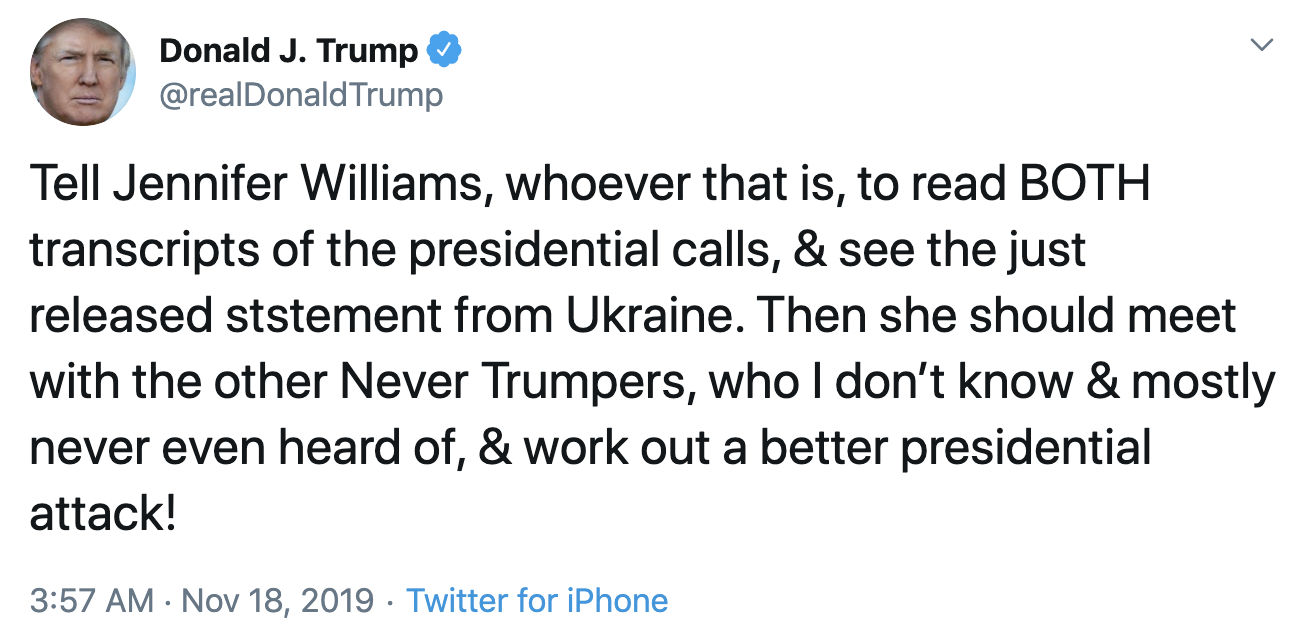Click the final word "attack!" in the tweet
Image resolution: width=1308 pixels, height=638 pixels.
pos(103,514)
